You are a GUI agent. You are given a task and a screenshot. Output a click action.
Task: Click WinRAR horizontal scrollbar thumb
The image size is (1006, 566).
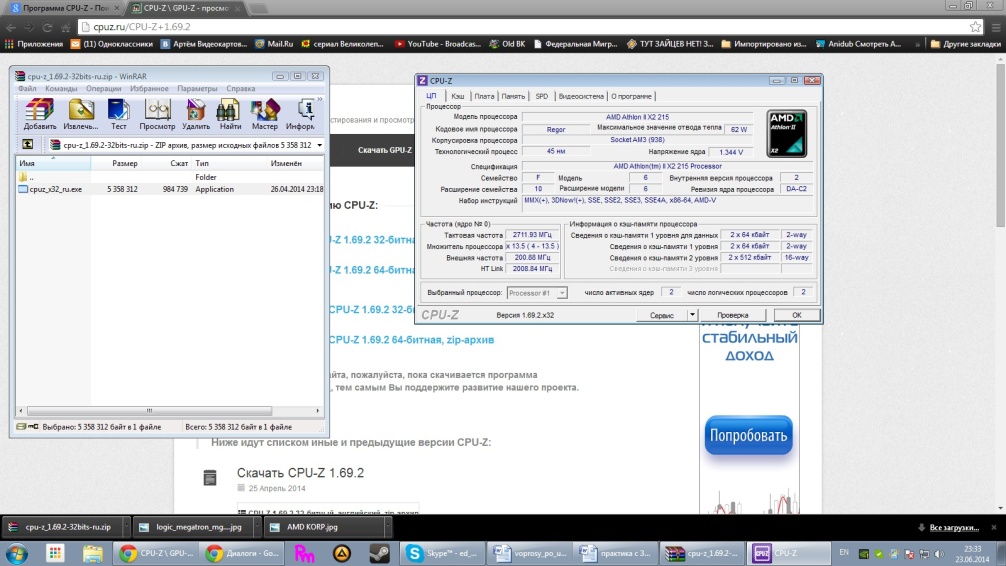click(x=149, y=411)
